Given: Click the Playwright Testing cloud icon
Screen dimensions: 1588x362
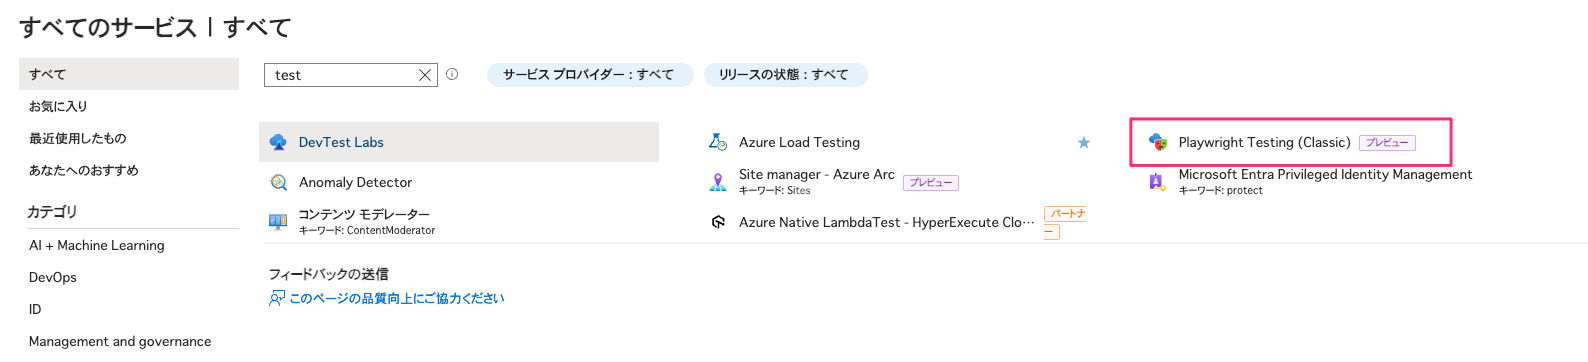Looking at the screenshot, I should coord(1158,142).
